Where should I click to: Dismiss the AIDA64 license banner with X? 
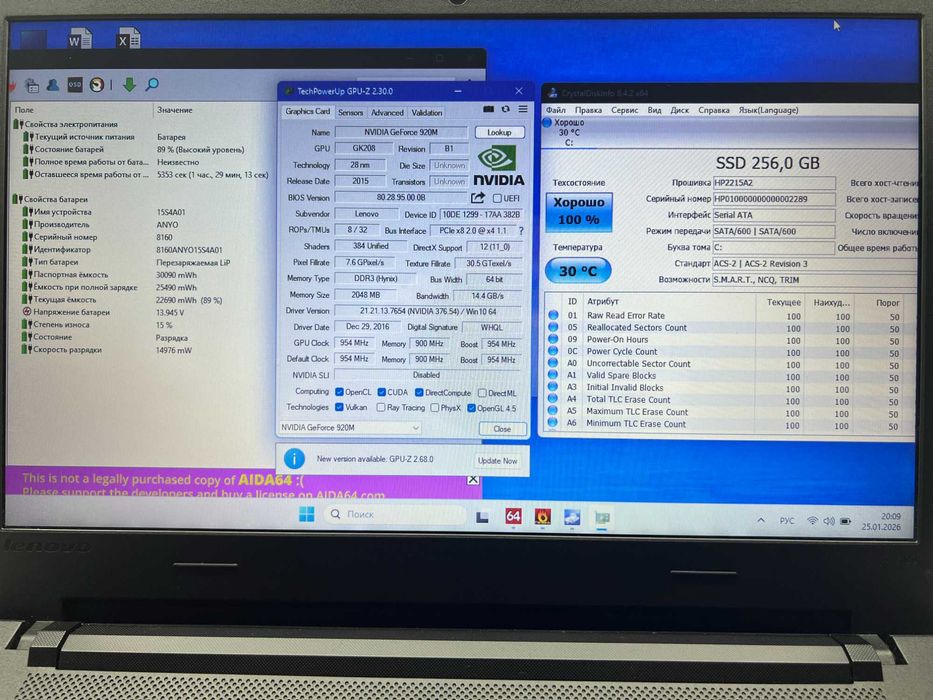473,479
